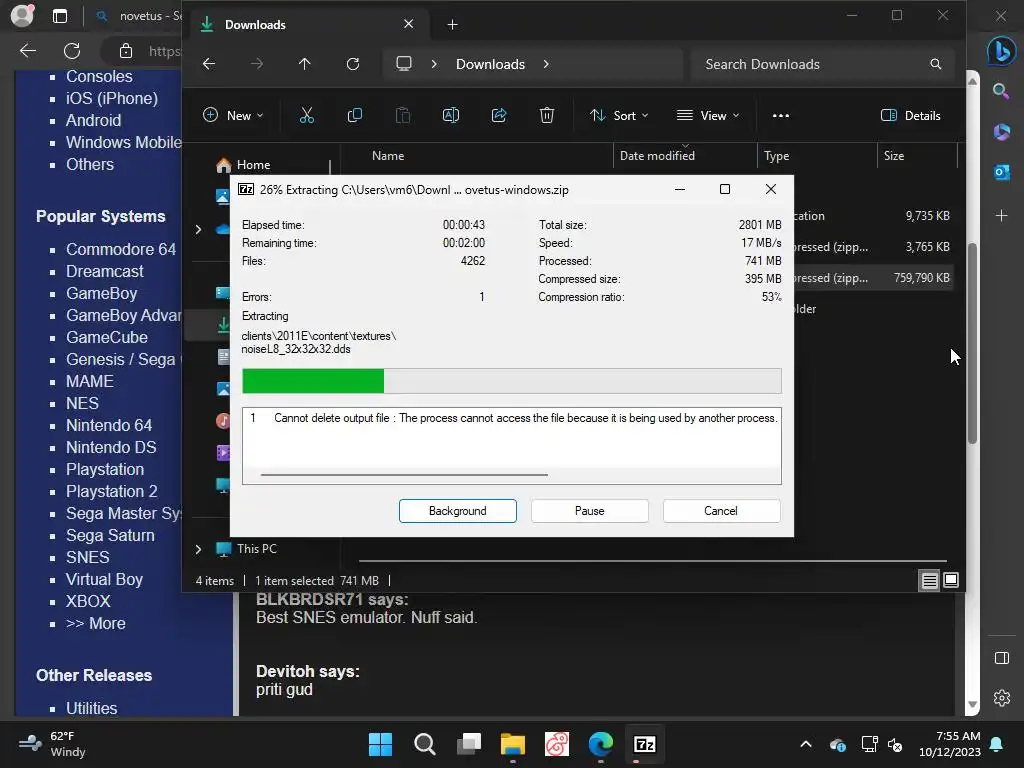Show hidden system tray icons
1024x768 pixels.
tap(806, 744)
